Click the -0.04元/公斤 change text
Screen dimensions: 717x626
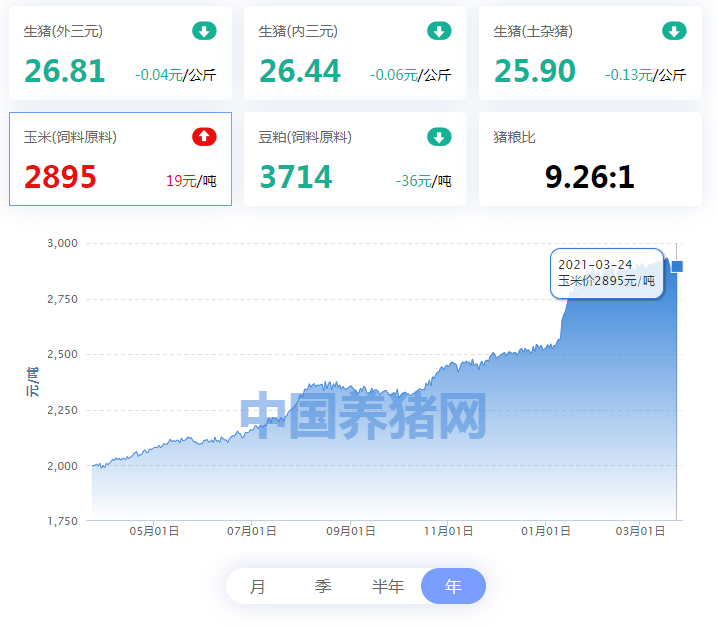coord(176,75)
